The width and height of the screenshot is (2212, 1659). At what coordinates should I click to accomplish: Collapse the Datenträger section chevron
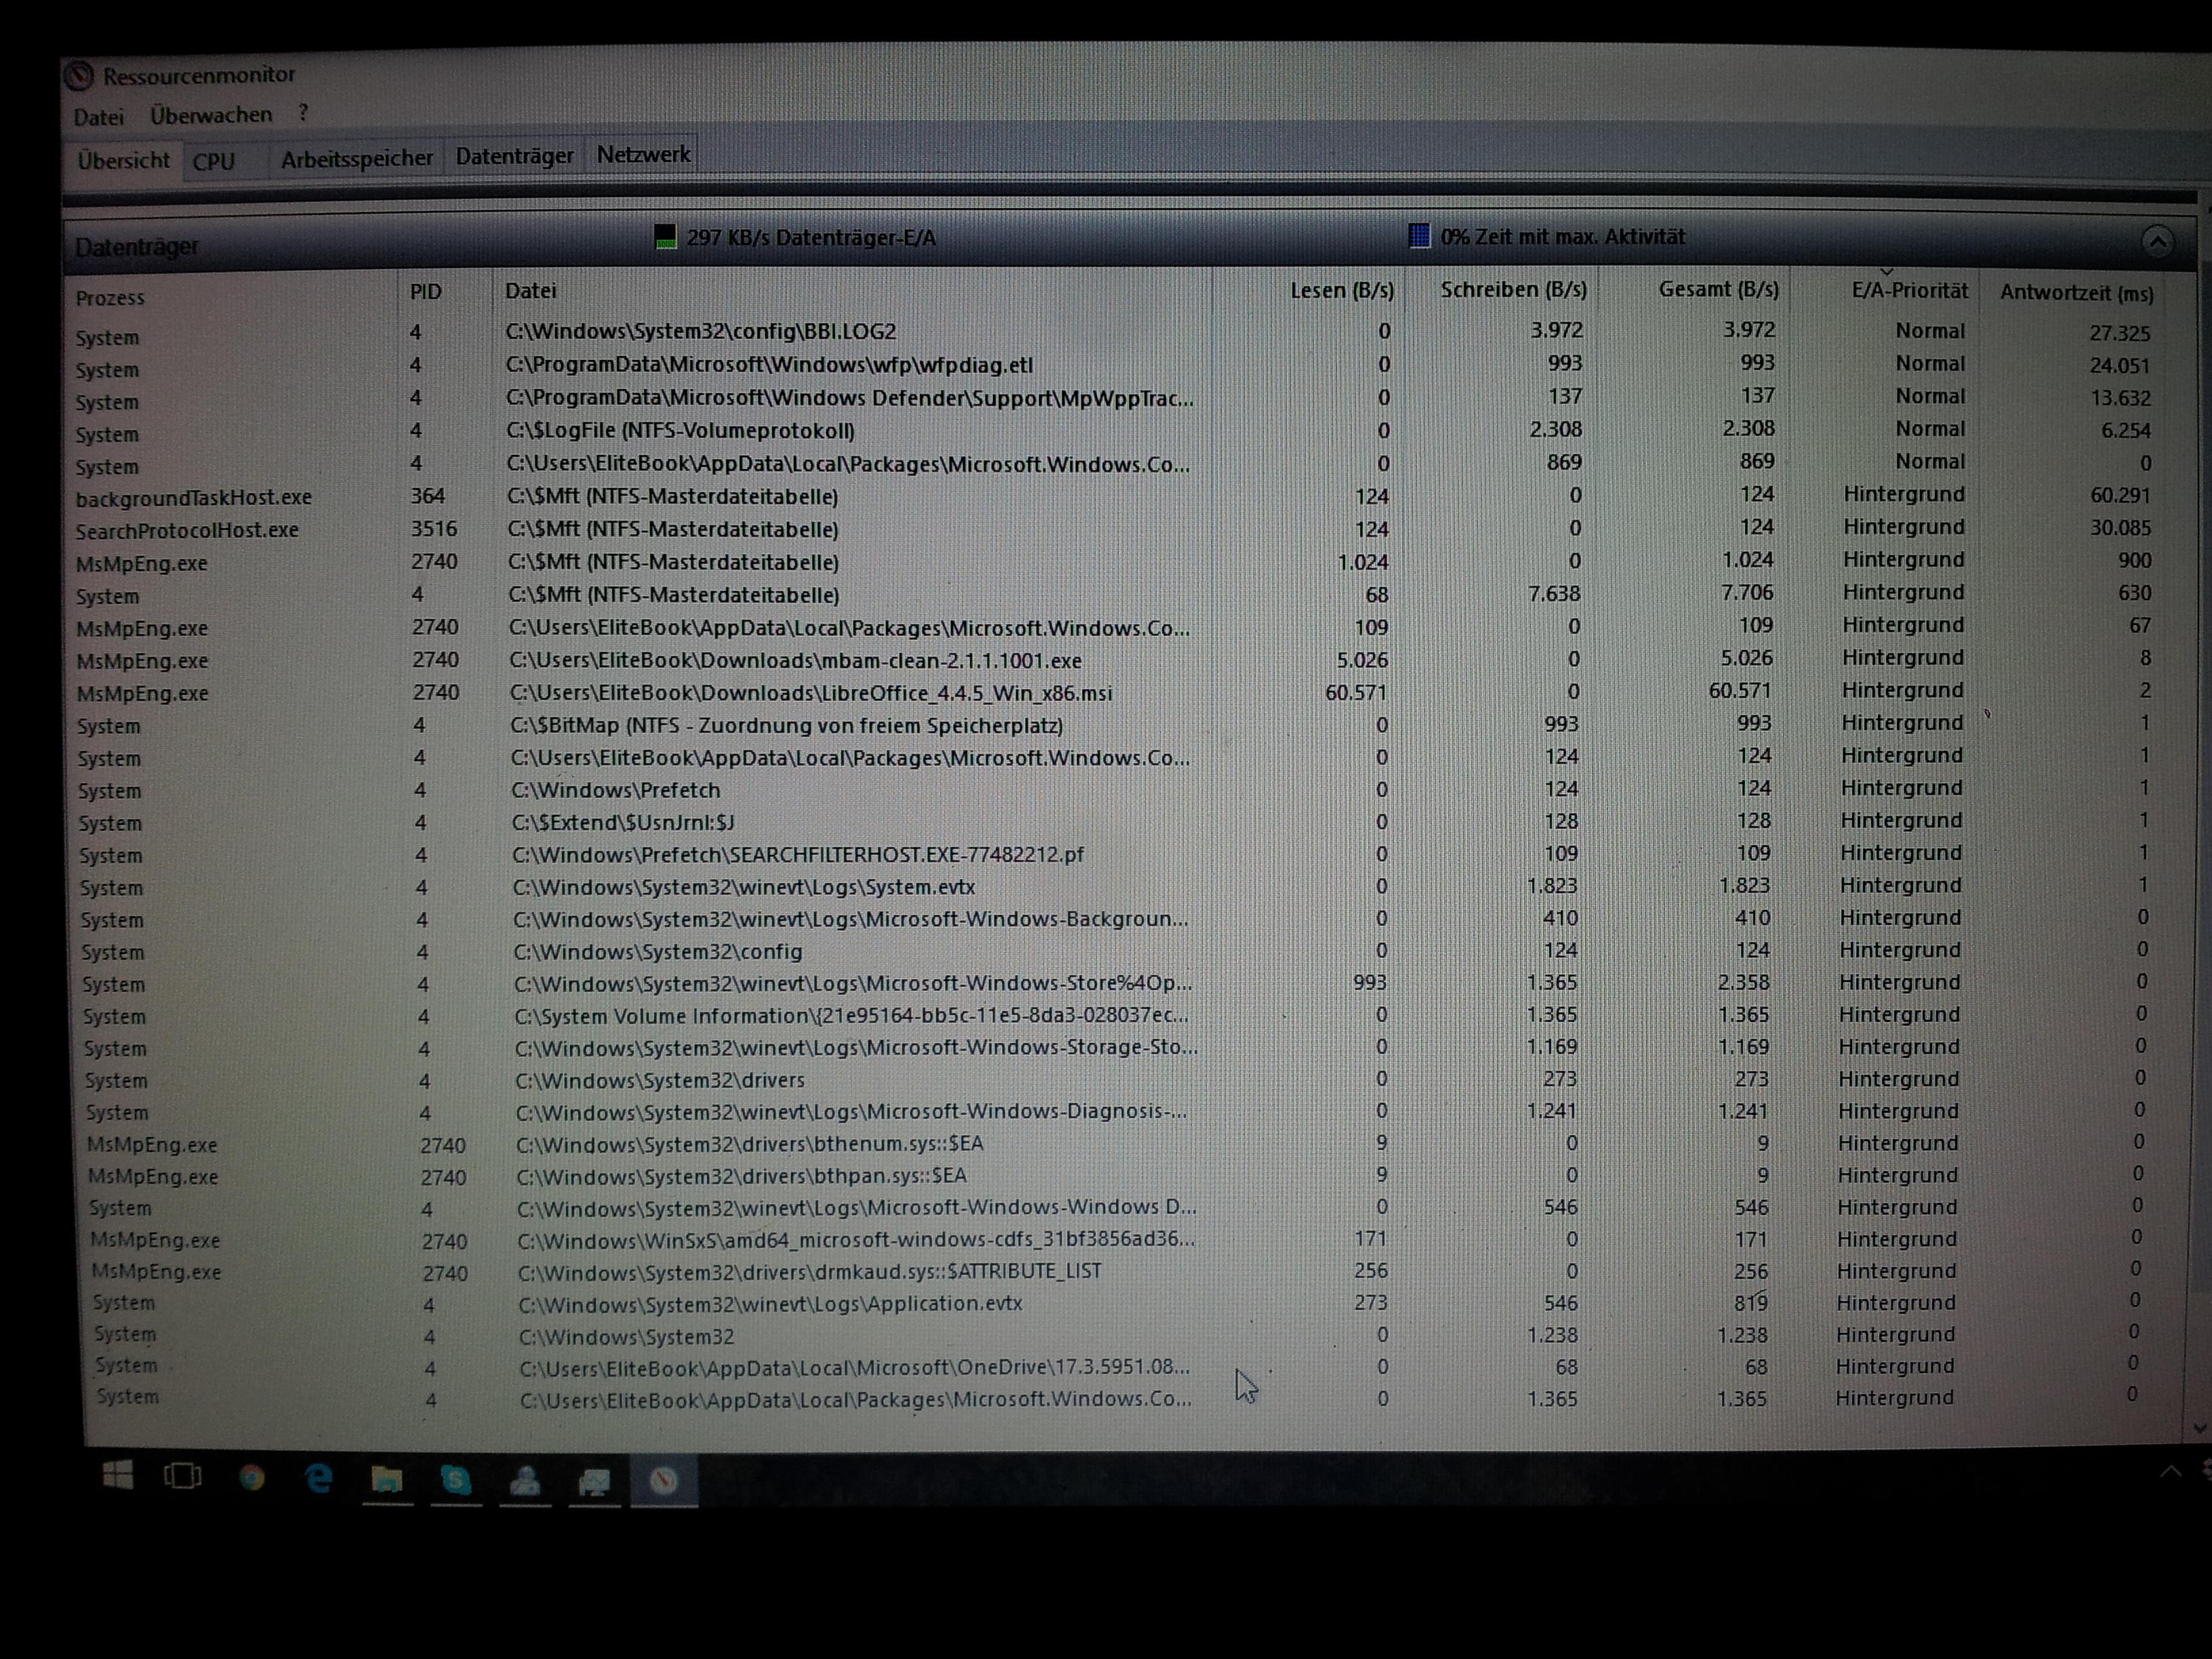pyautogui.click(x=2157, y=241)
